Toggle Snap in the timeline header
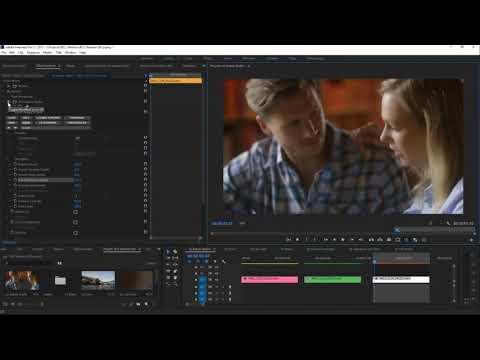480x360 pixels. pos(198,261)
